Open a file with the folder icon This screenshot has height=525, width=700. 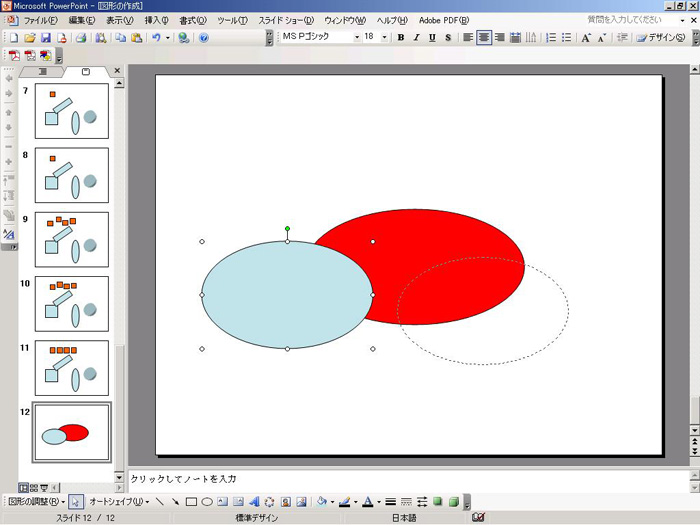[x=29, y=38]
